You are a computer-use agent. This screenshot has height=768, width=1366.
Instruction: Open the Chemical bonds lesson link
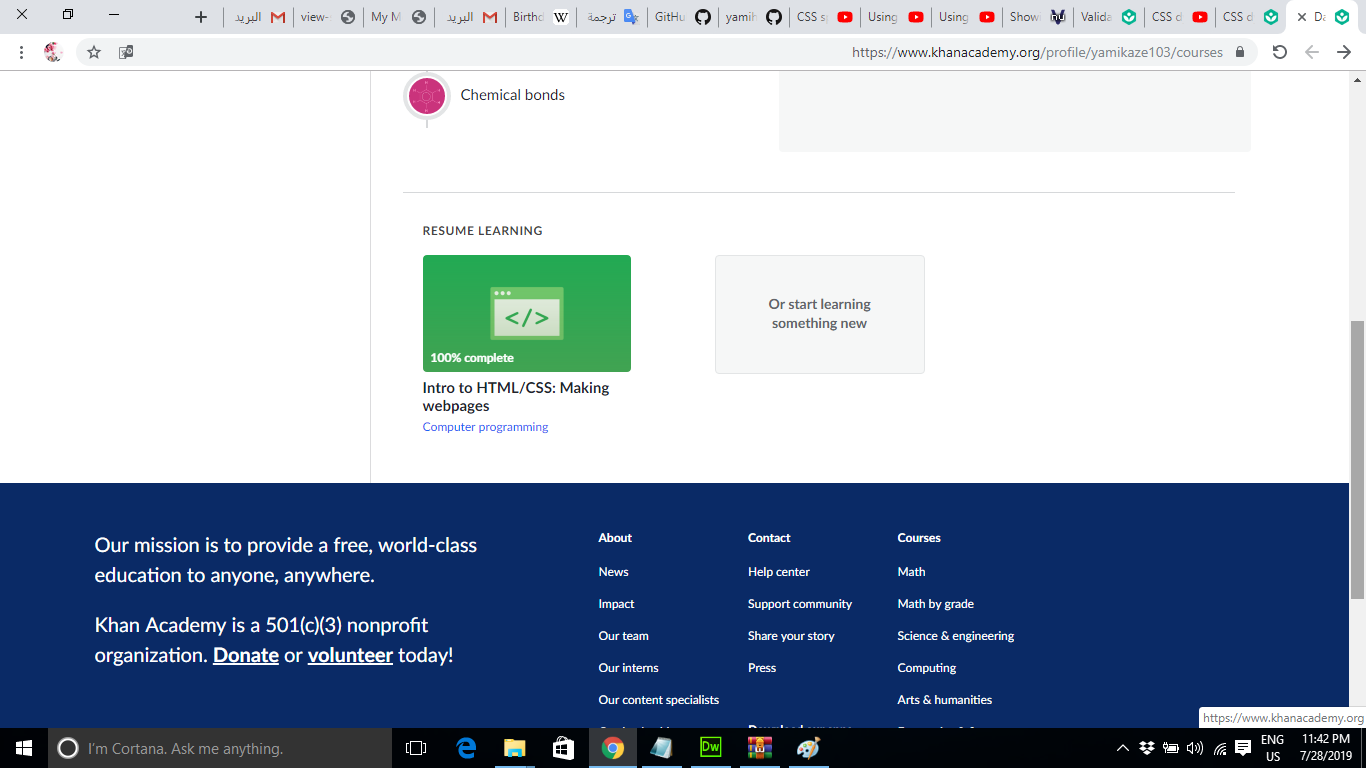coord(512,95)
